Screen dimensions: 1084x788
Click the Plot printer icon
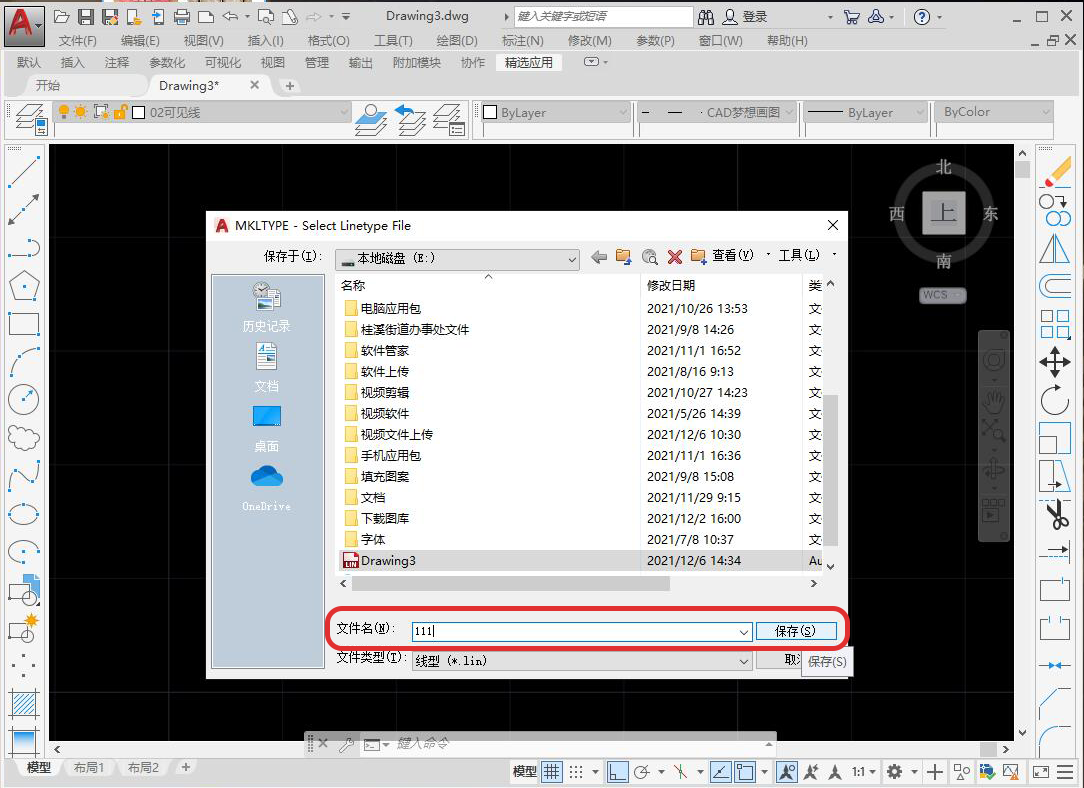(182, 17)
